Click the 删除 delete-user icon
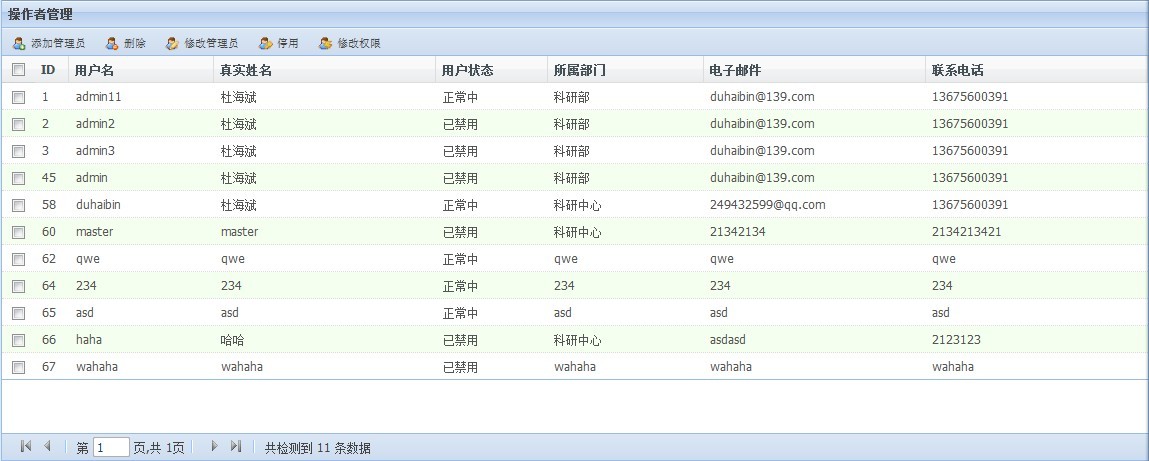Viewport: 1149px width, 461px height. click(112, 44)
